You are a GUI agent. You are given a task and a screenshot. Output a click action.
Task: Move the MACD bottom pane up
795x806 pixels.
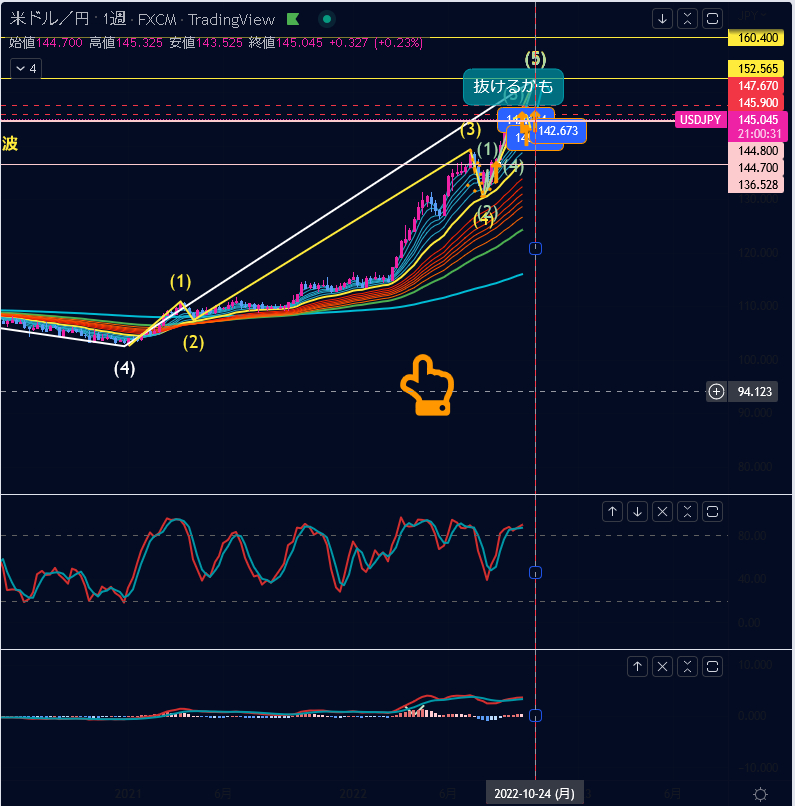tap(637, 666)
